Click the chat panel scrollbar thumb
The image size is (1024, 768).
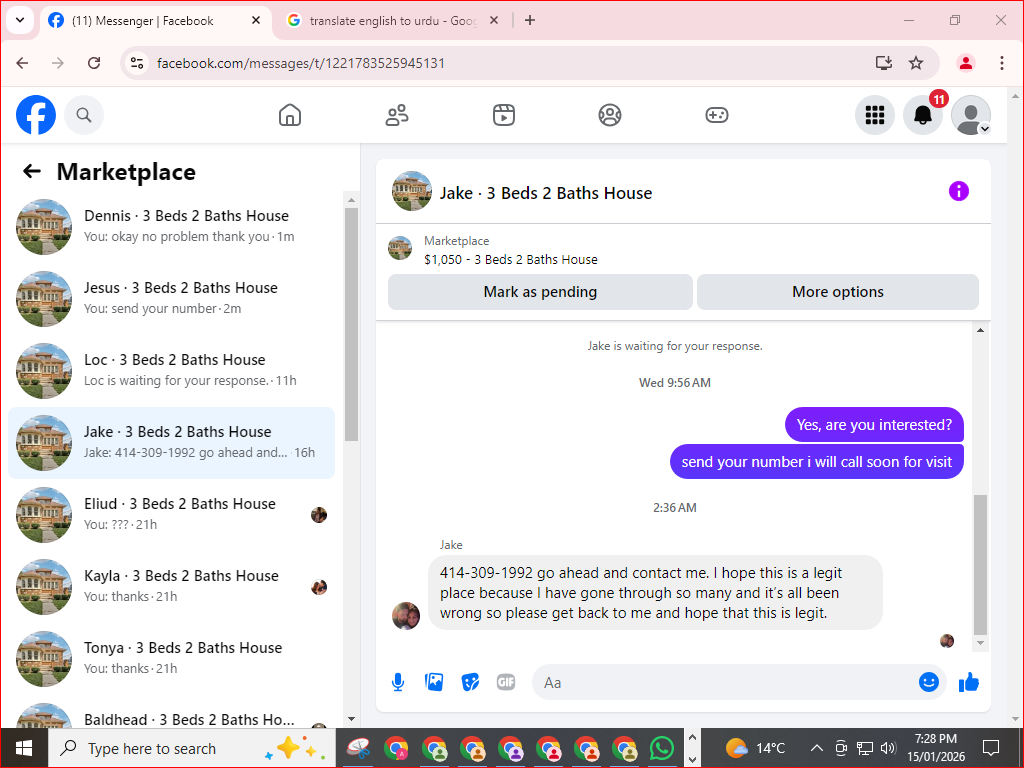(980, 565)
